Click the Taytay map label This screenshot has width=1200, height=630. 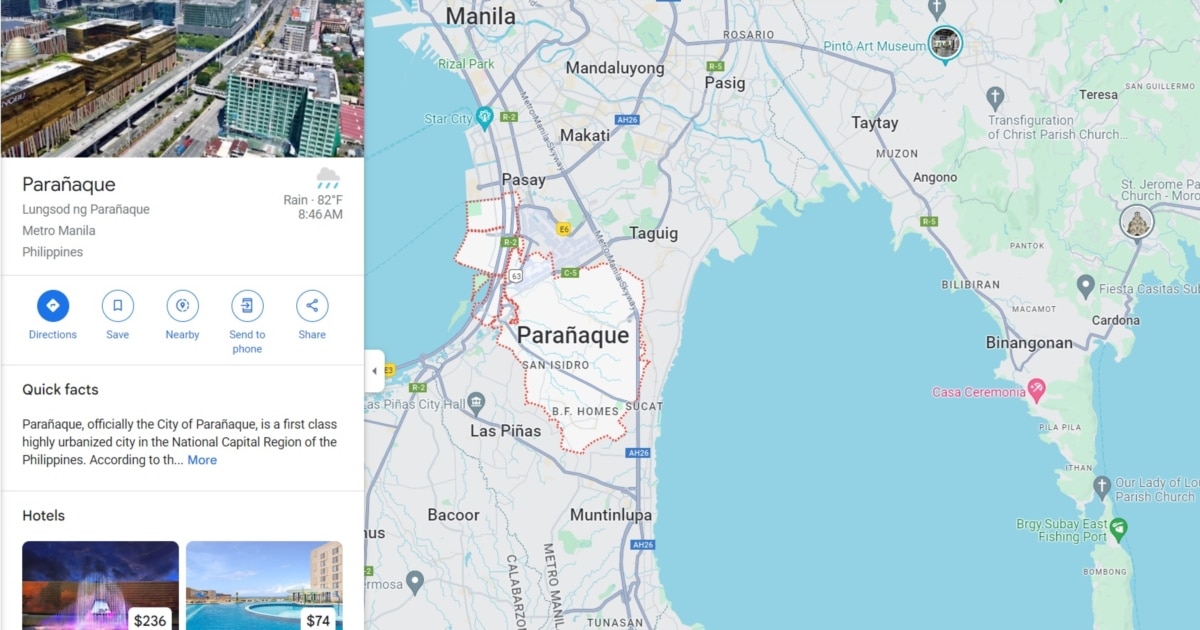[x=875, y=123]
